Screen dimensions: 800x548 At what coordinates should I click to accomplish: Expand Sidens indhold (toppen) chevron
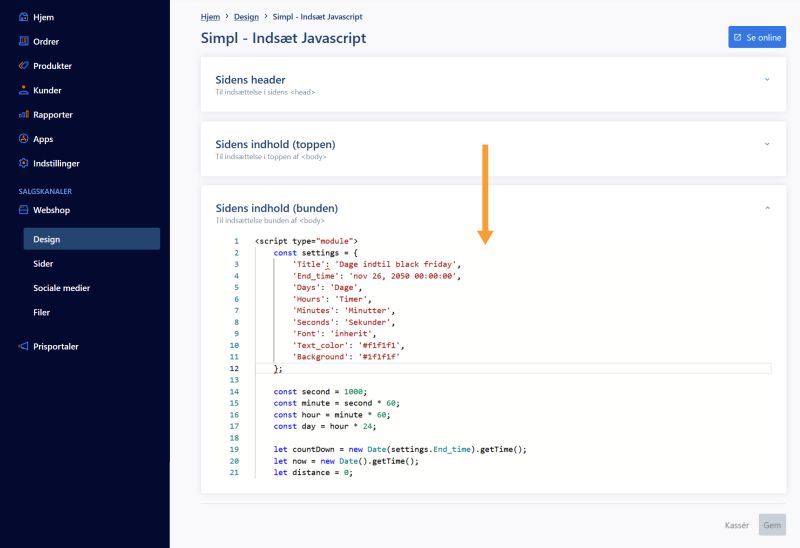pyautogui.click(x=767, y=144)
